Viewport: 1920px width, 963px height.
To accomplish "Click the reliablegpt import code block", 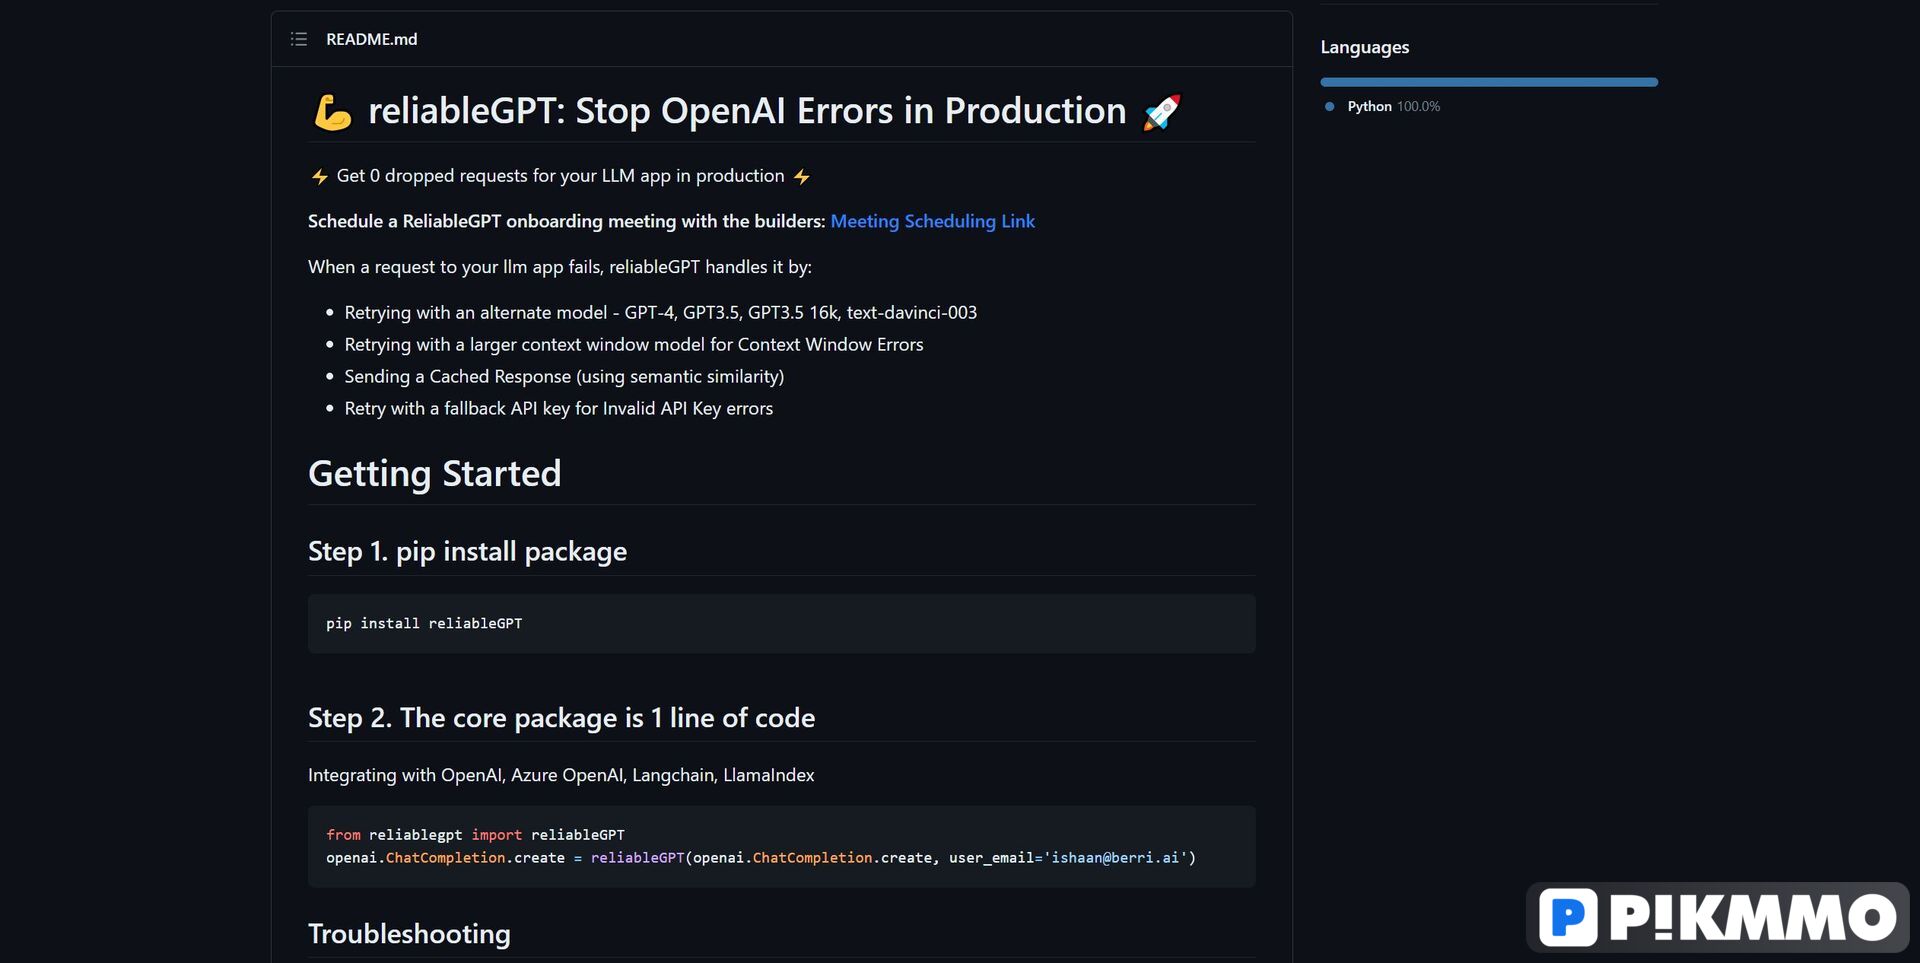I will coord(781,846).
